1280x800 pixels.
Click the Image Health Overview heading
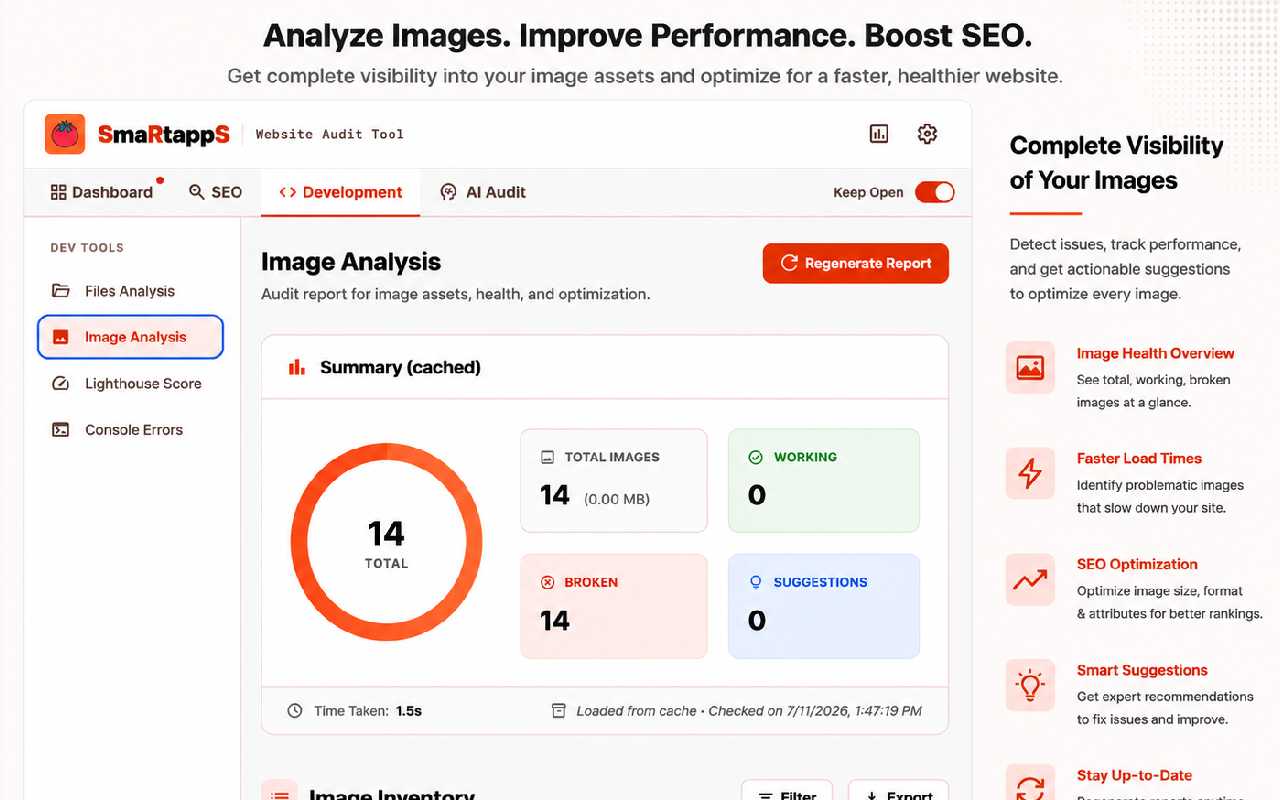(1155, 353)
